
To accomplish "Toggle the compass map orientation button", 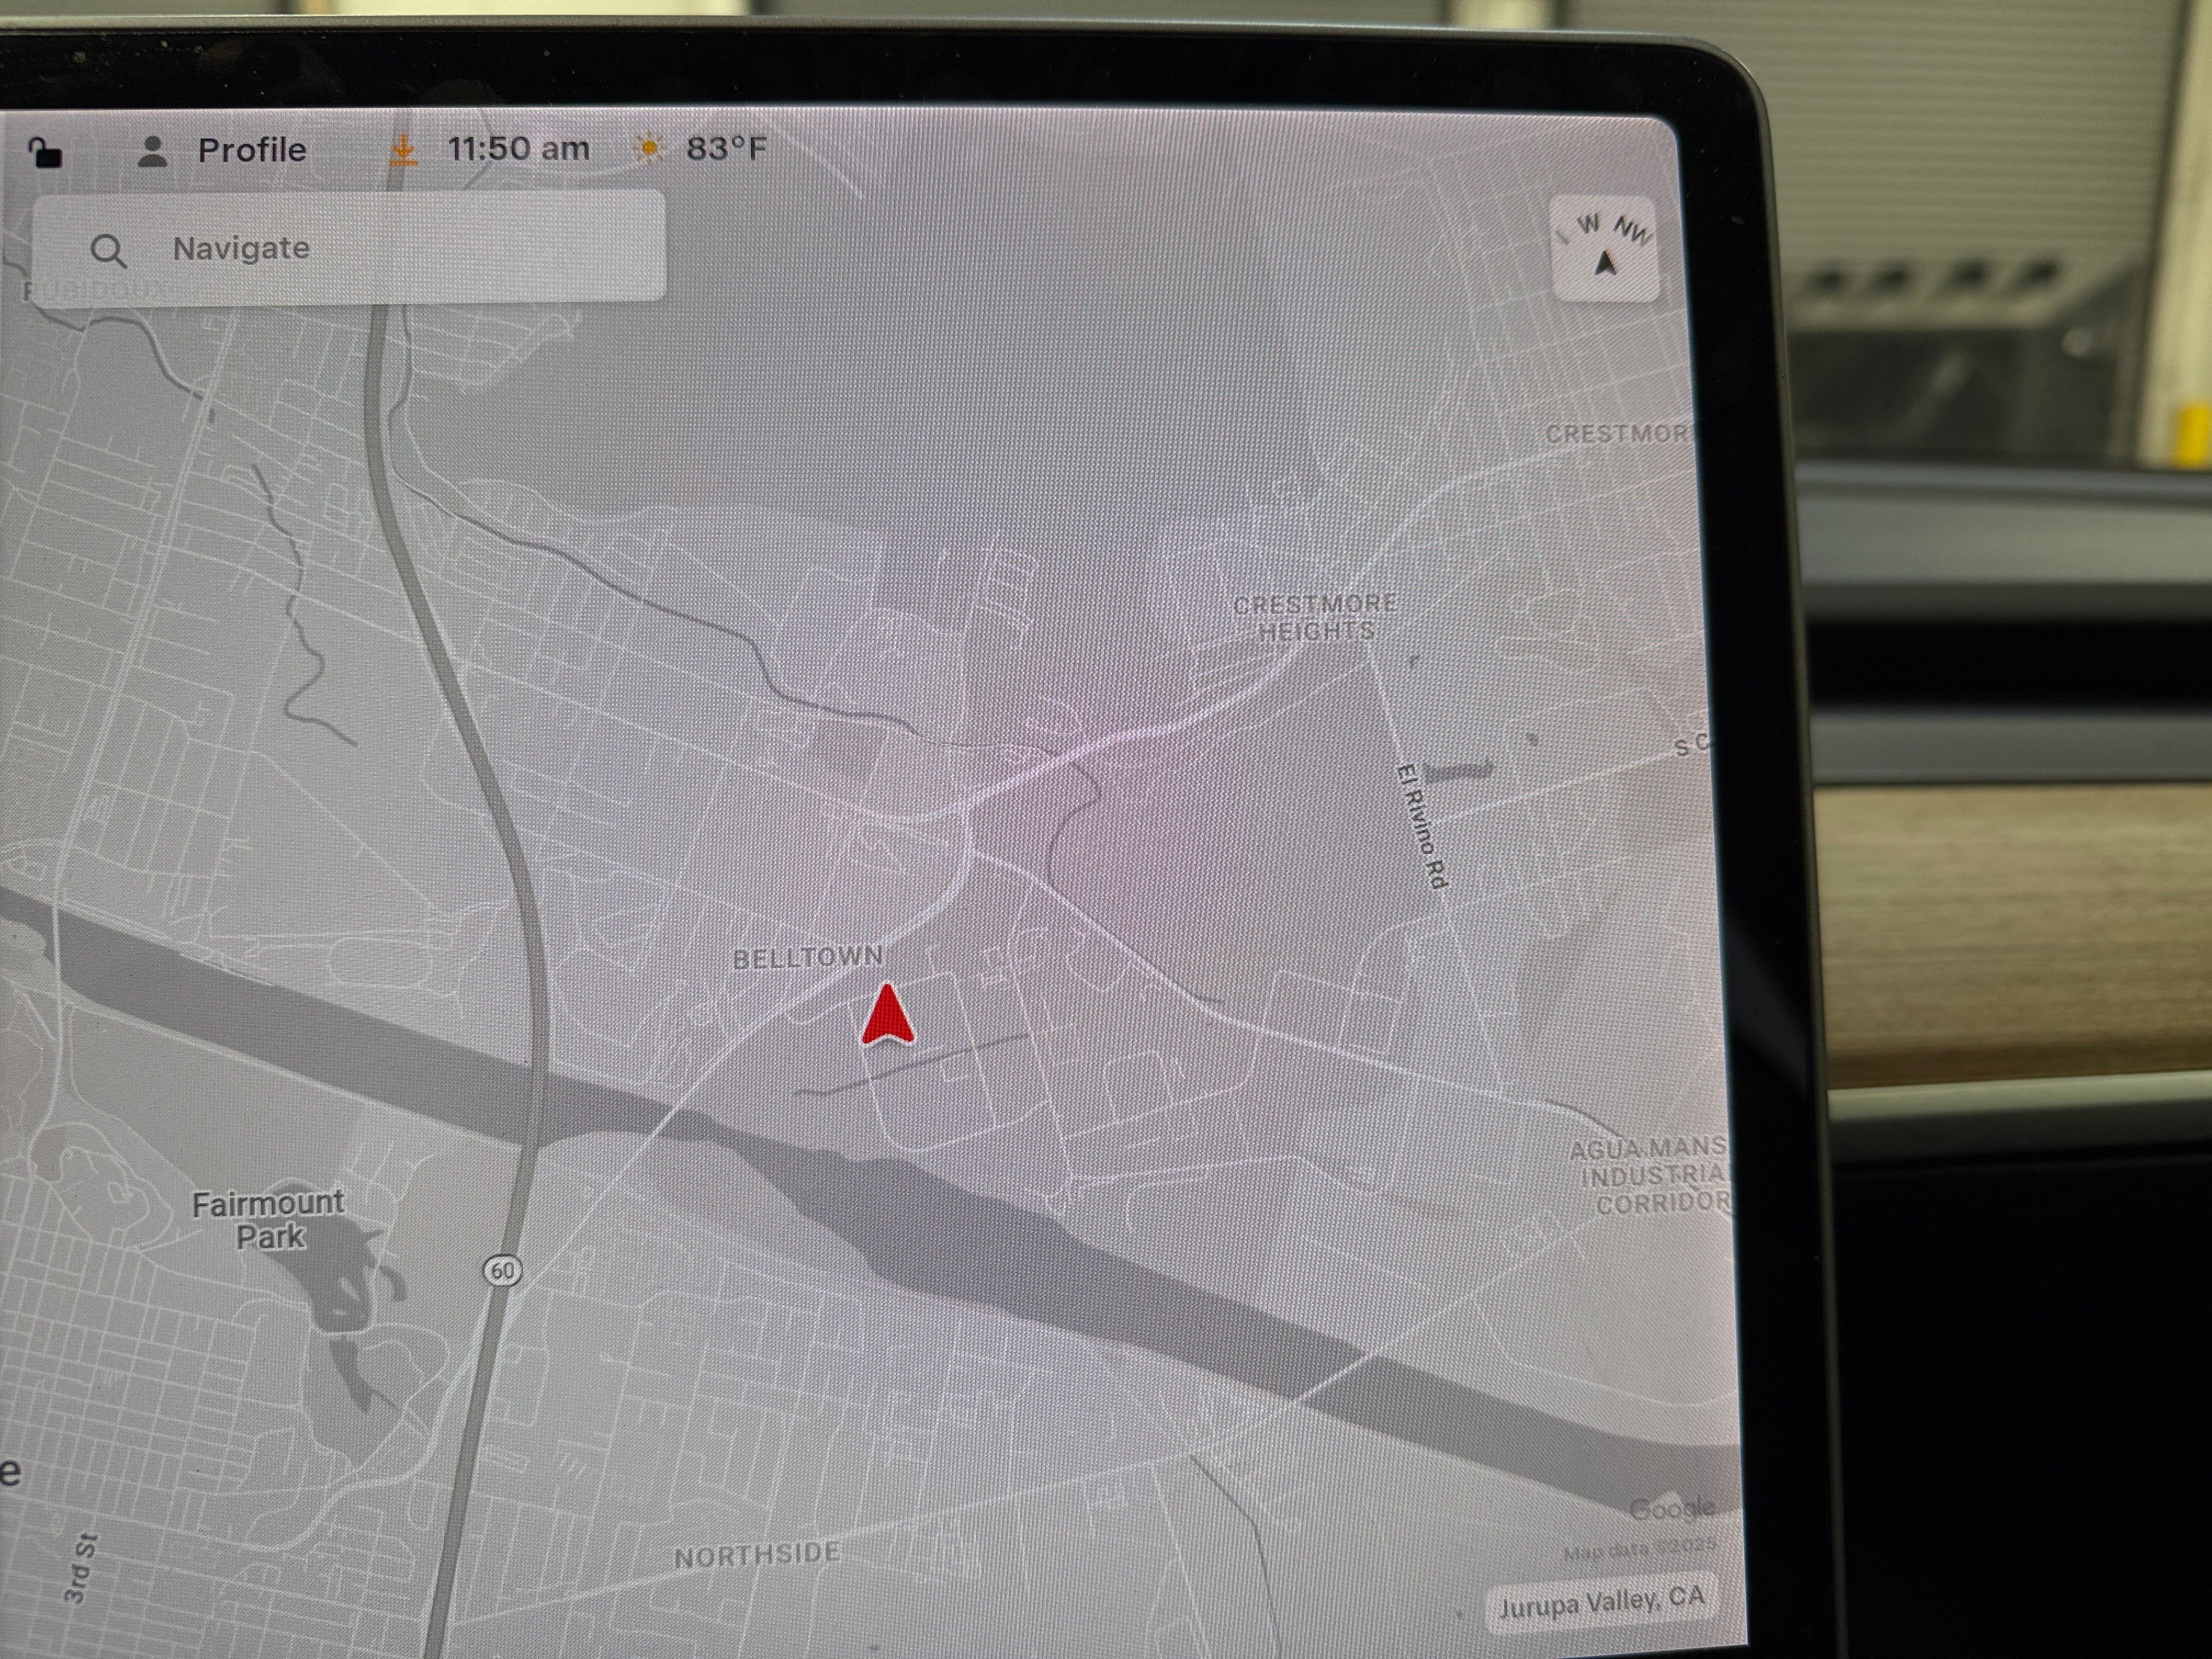I will [x=1604, y=248].
